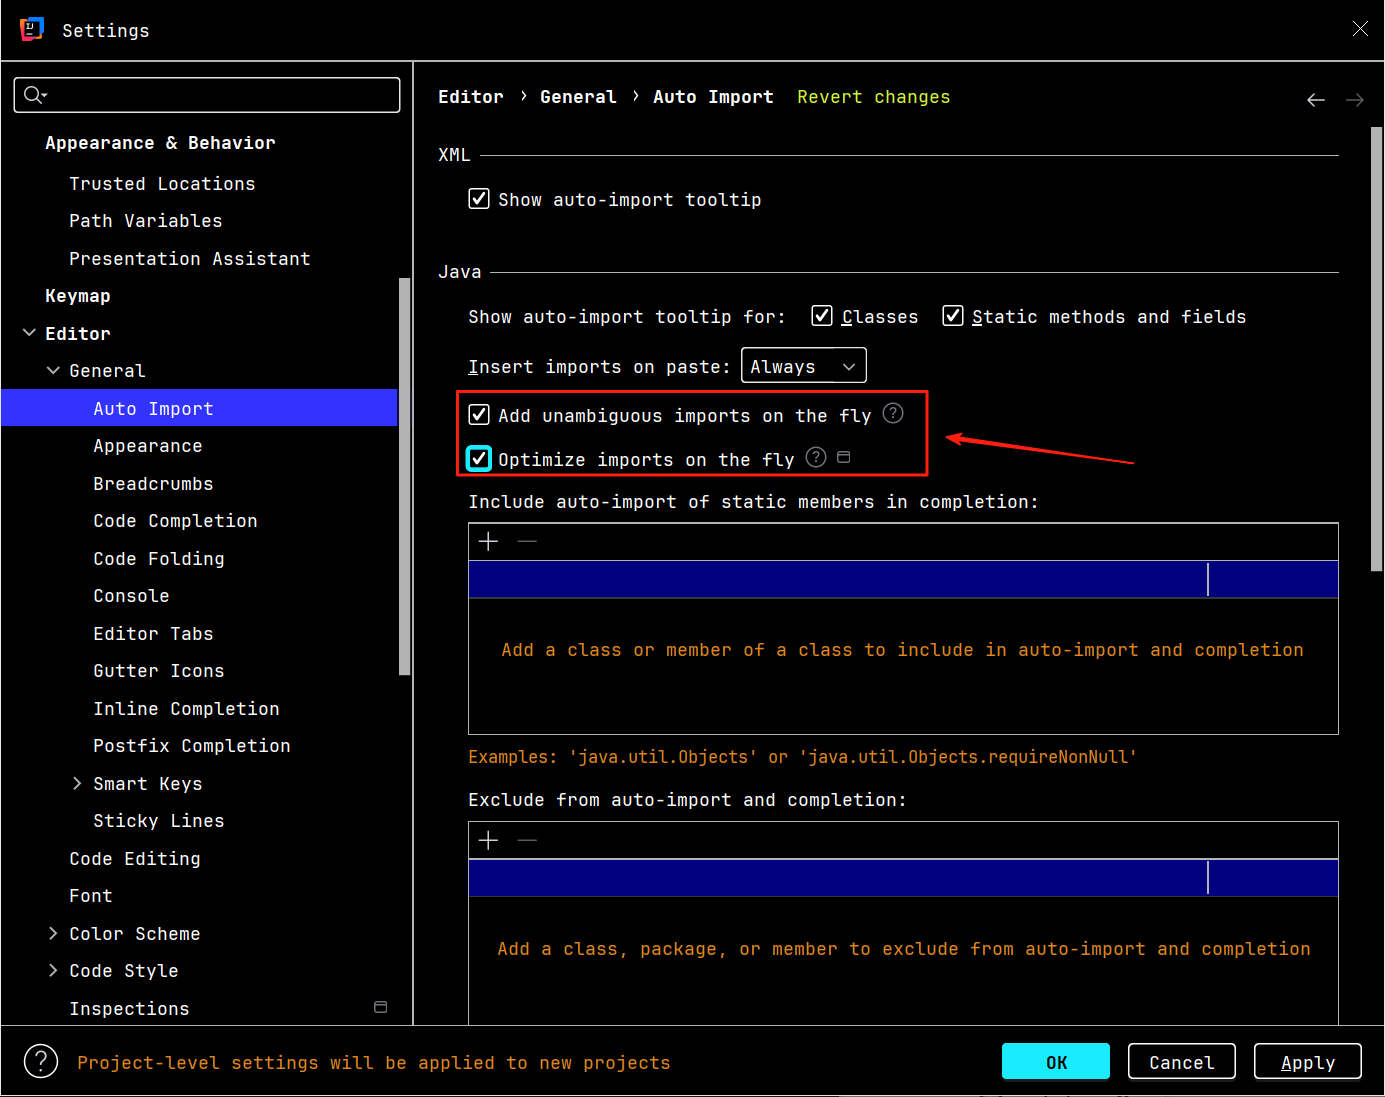Disable Optimize imports on the fly
Screen dimensions: 1385x1097
(479, 459)
